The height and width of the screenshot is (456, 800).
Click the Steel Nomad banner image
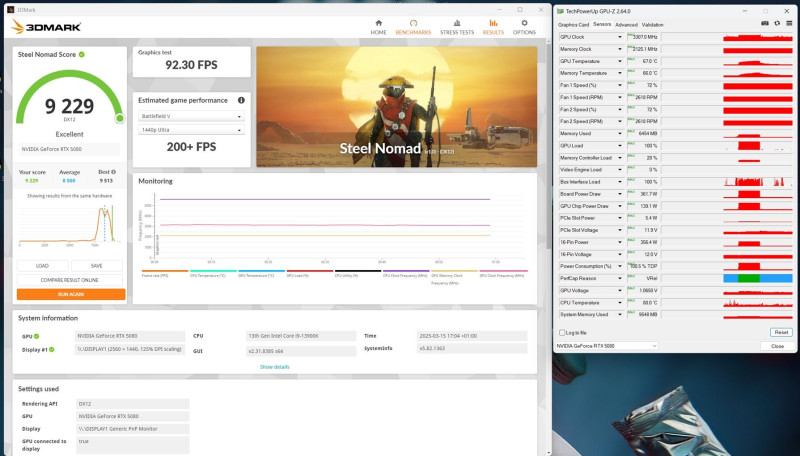[396, 107]
